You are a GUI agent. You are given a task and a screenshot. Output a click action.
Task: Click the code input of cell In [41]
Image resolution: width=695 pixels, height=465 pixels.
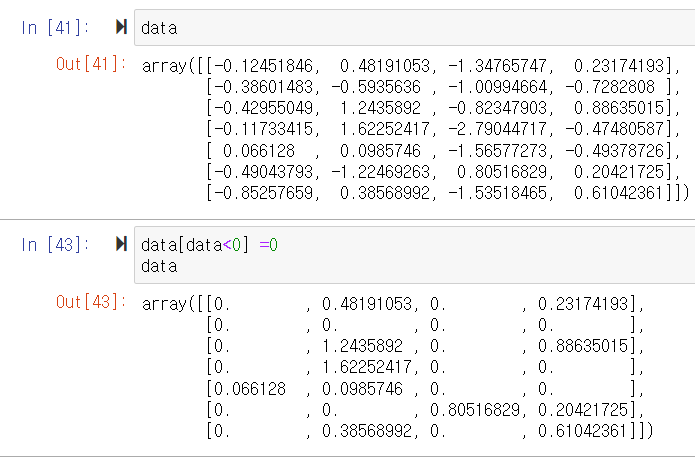pyautogui.click(x=414, y=27)
